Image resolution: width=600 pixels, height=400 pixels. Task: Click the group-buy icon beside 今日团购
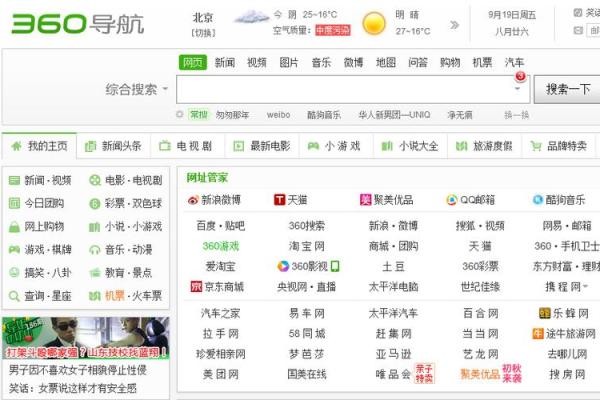click(x=14, y=203)
